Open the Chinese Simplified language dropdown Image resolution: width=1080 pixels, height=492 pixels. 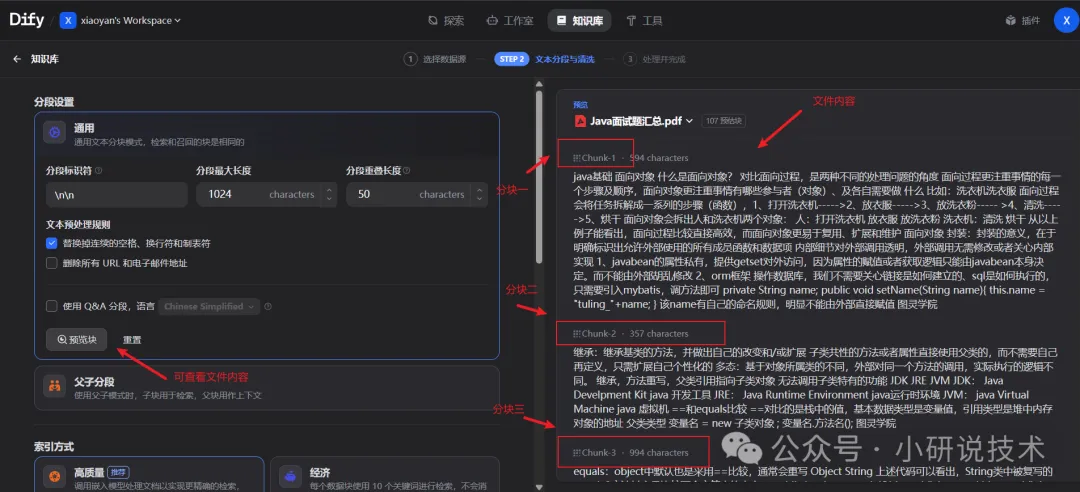[209, 307]
